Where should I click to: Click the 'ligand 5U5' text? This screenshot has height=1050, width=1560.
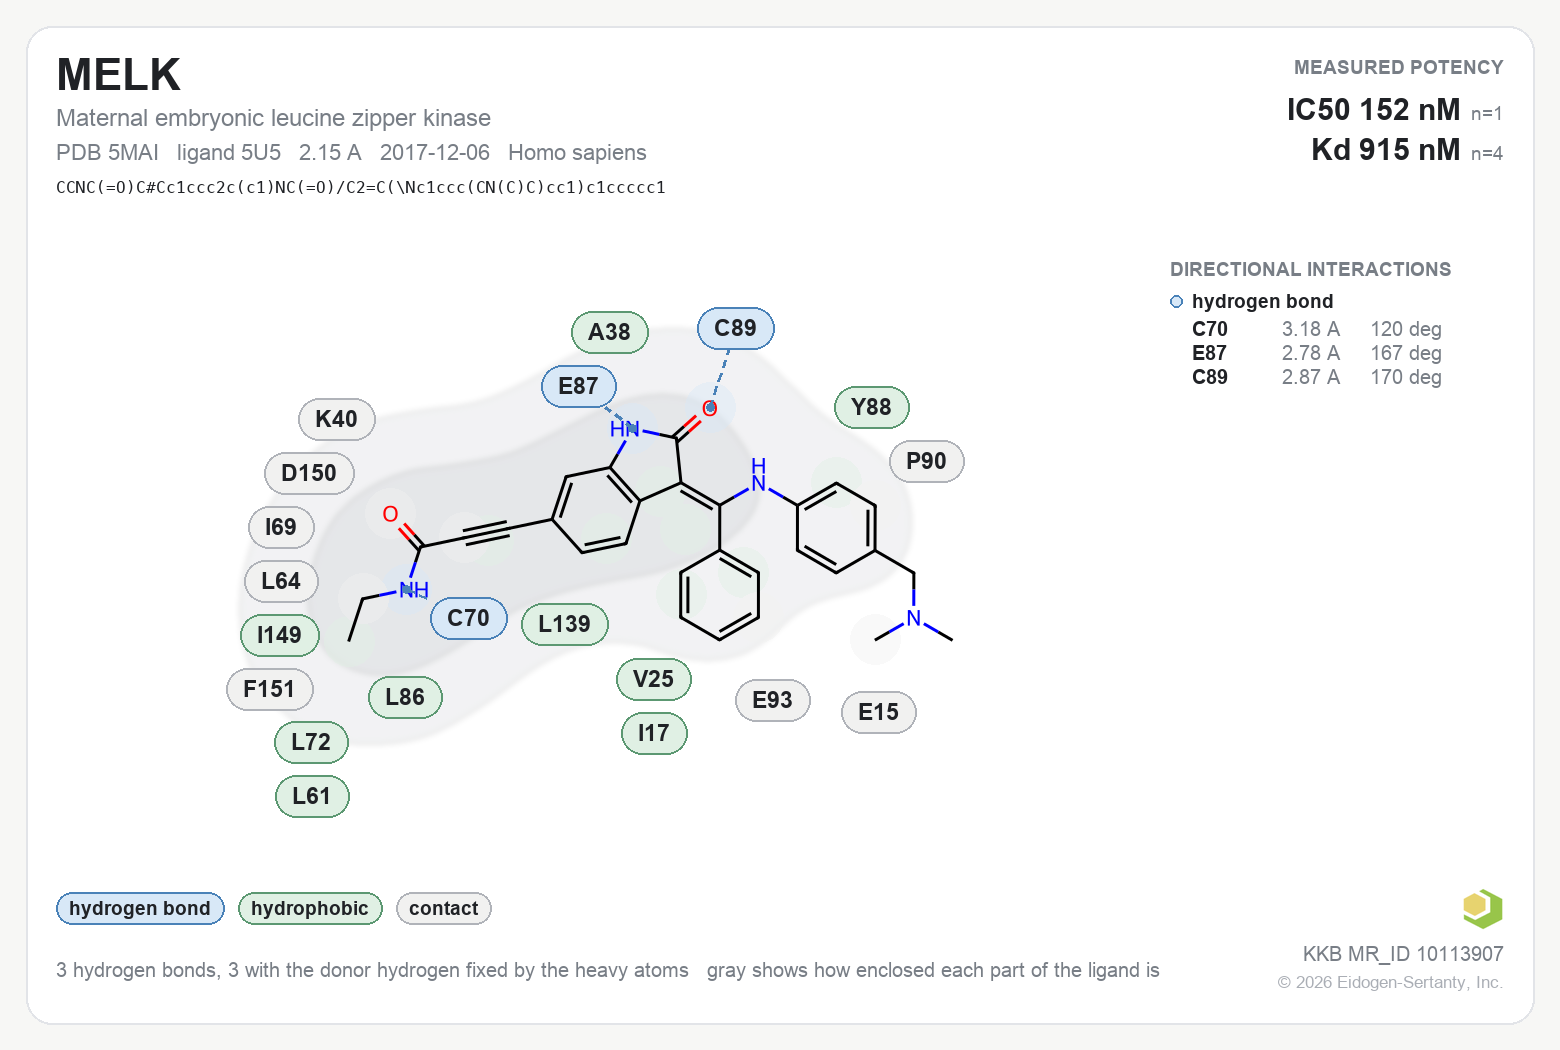click(x=229, y=152)
